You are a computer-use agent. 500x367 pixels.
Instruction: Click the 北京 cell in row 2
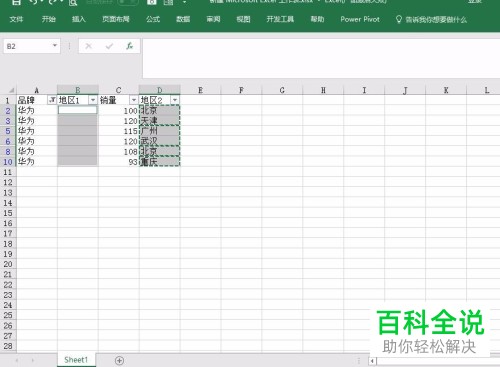pyautogui.click(x=160, y=110)
